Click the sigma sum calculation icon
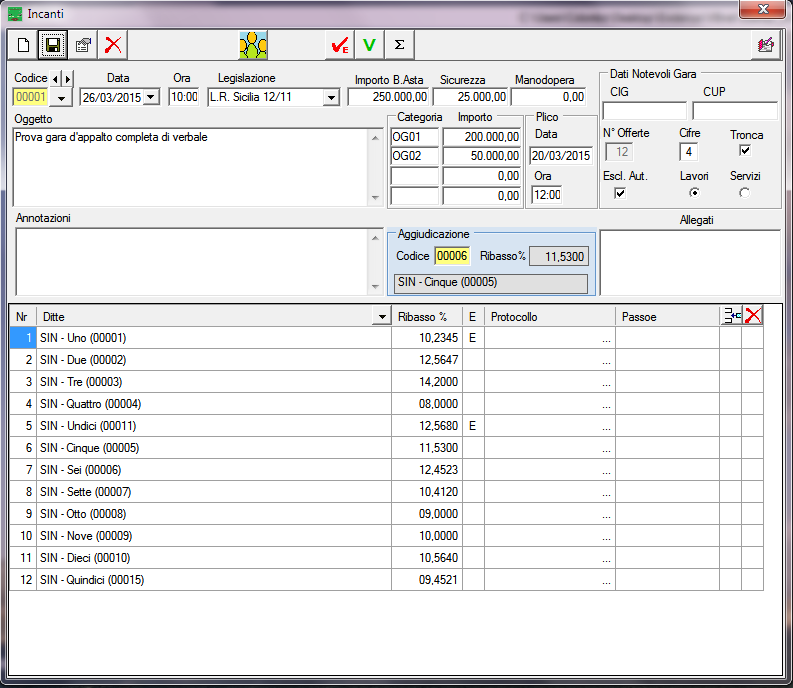 [x=399, y=45]
